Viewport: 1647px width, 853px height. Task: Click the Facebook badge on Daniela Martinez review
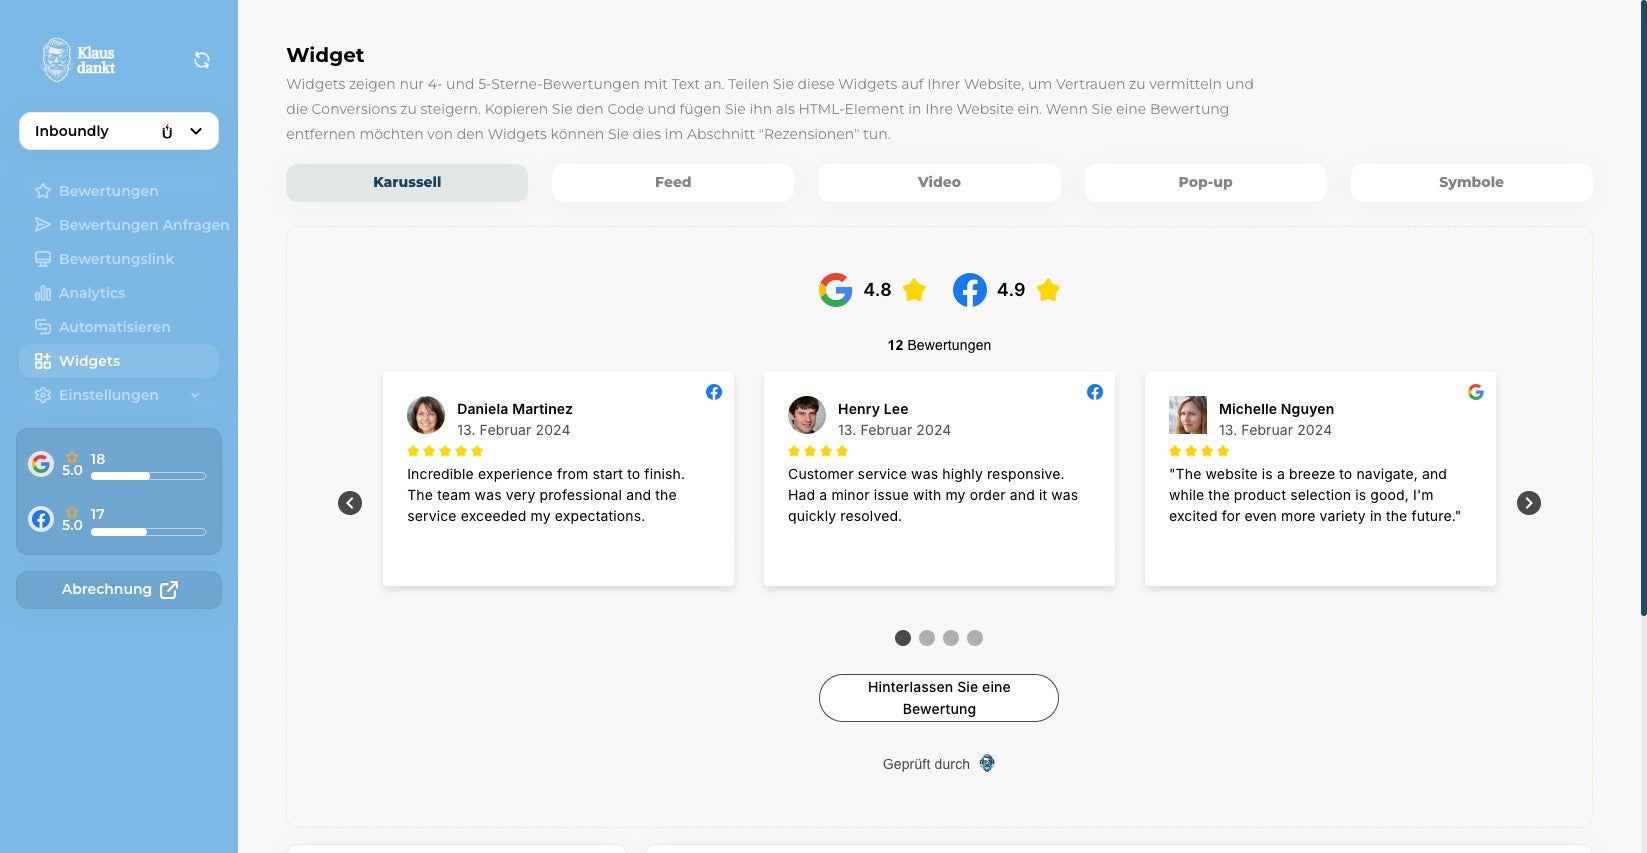coord(714,392)
